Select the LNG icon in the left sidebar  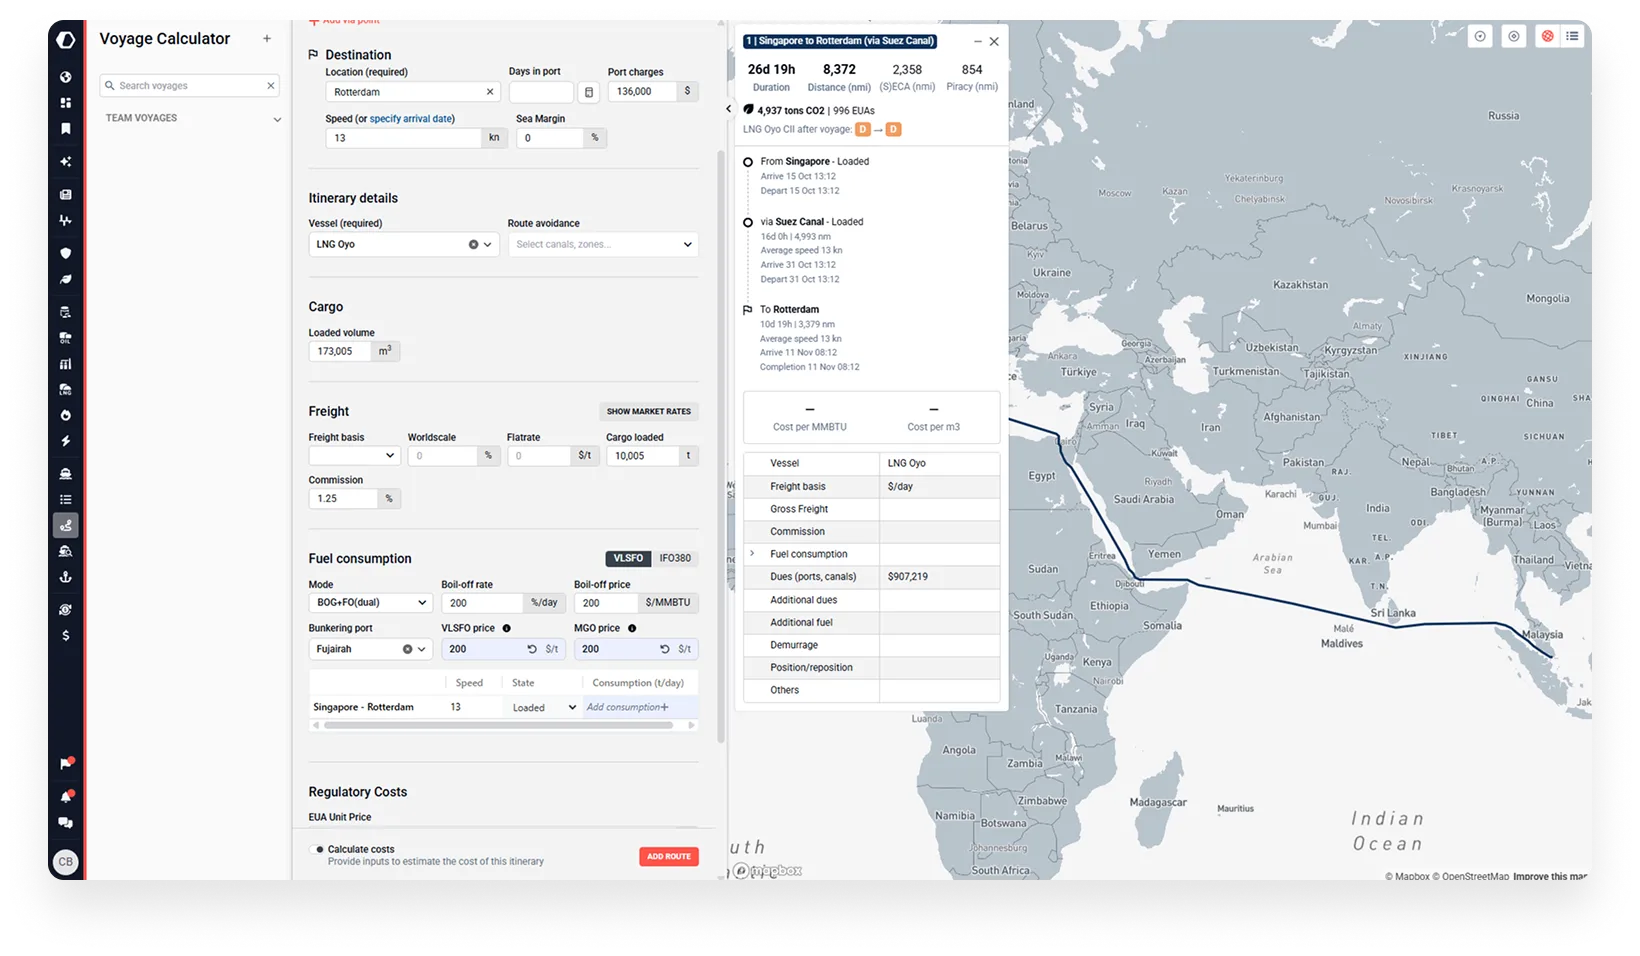coord(66,389)
